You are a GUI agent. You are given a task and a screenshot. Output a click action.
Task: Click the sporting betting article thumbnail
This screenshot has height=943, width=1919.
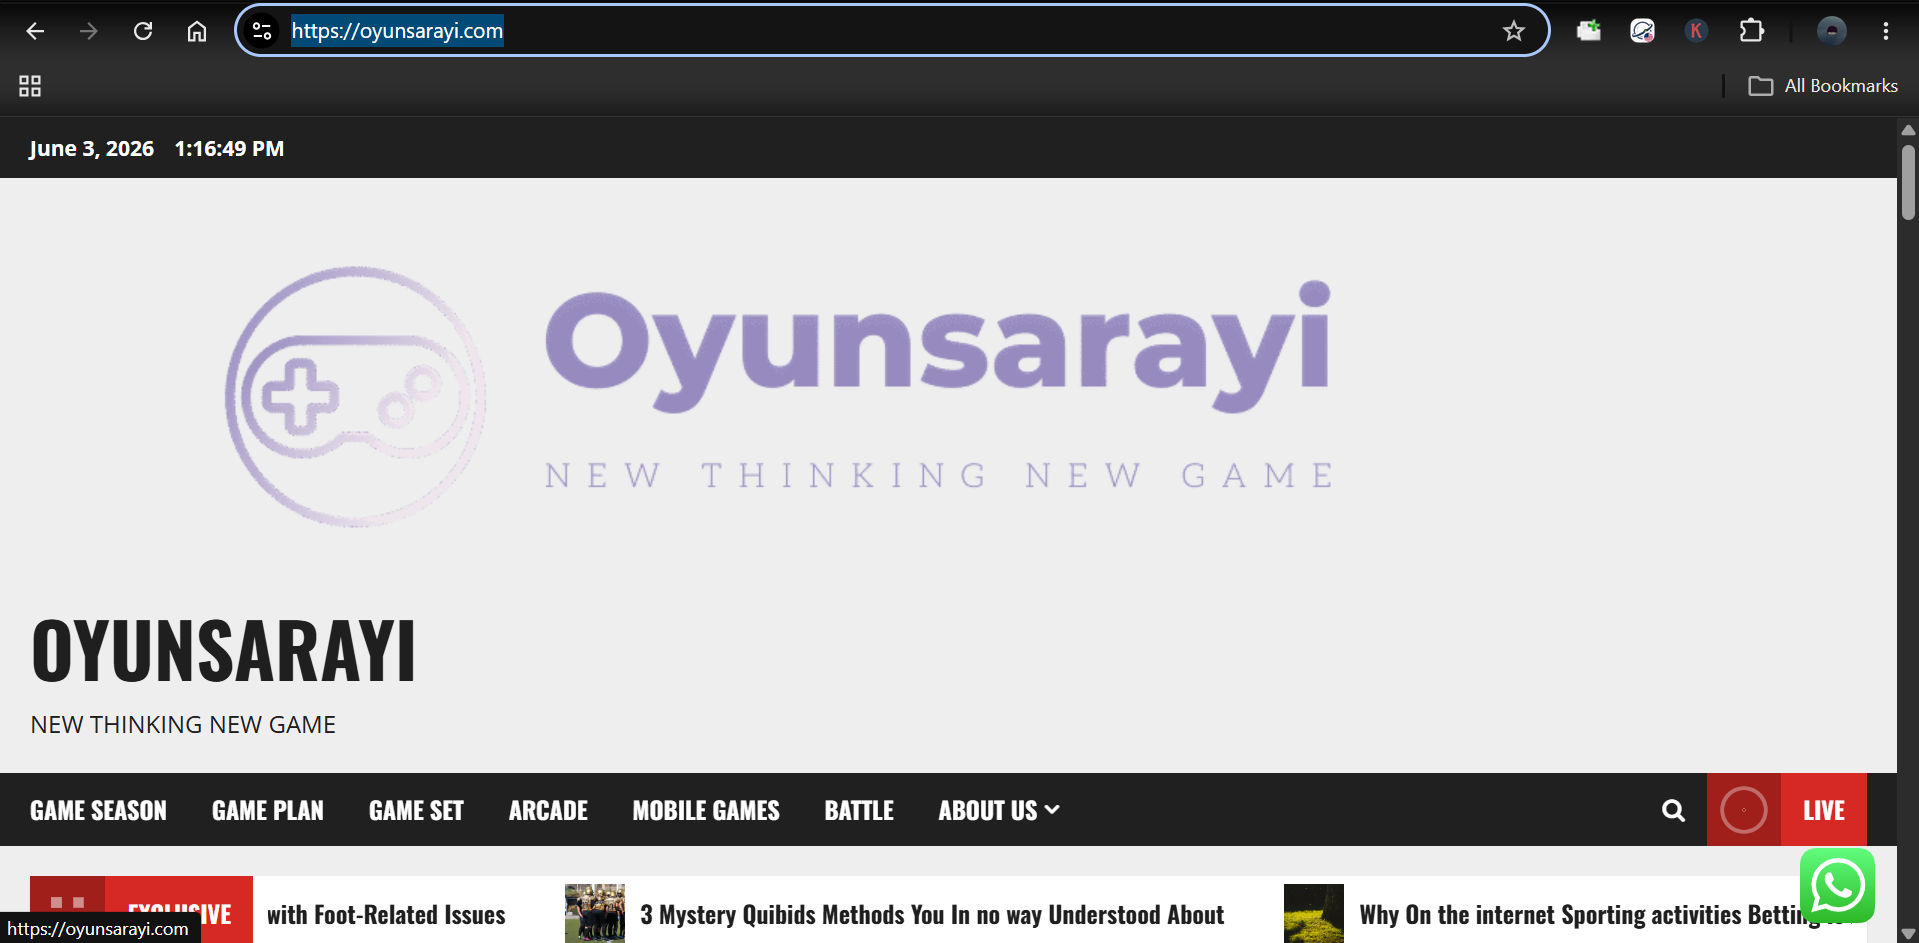[x=1314, y=913]
